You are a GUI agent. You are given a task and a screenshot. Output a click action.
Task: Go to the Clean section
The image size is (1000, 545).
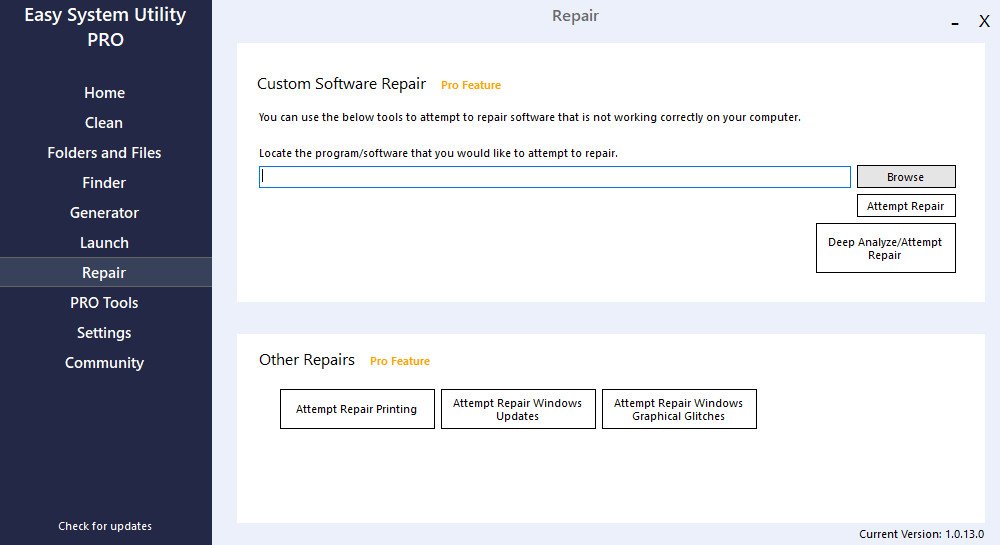(104, 123)
